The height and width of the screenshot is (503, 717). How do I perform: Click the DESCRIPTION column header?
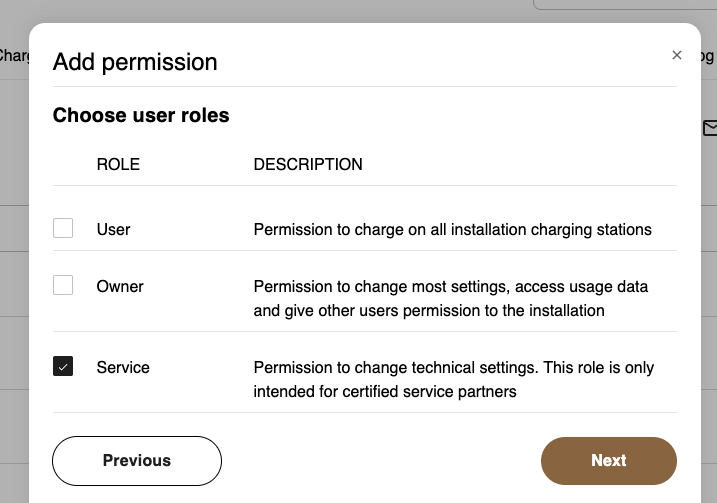[308, 164]
